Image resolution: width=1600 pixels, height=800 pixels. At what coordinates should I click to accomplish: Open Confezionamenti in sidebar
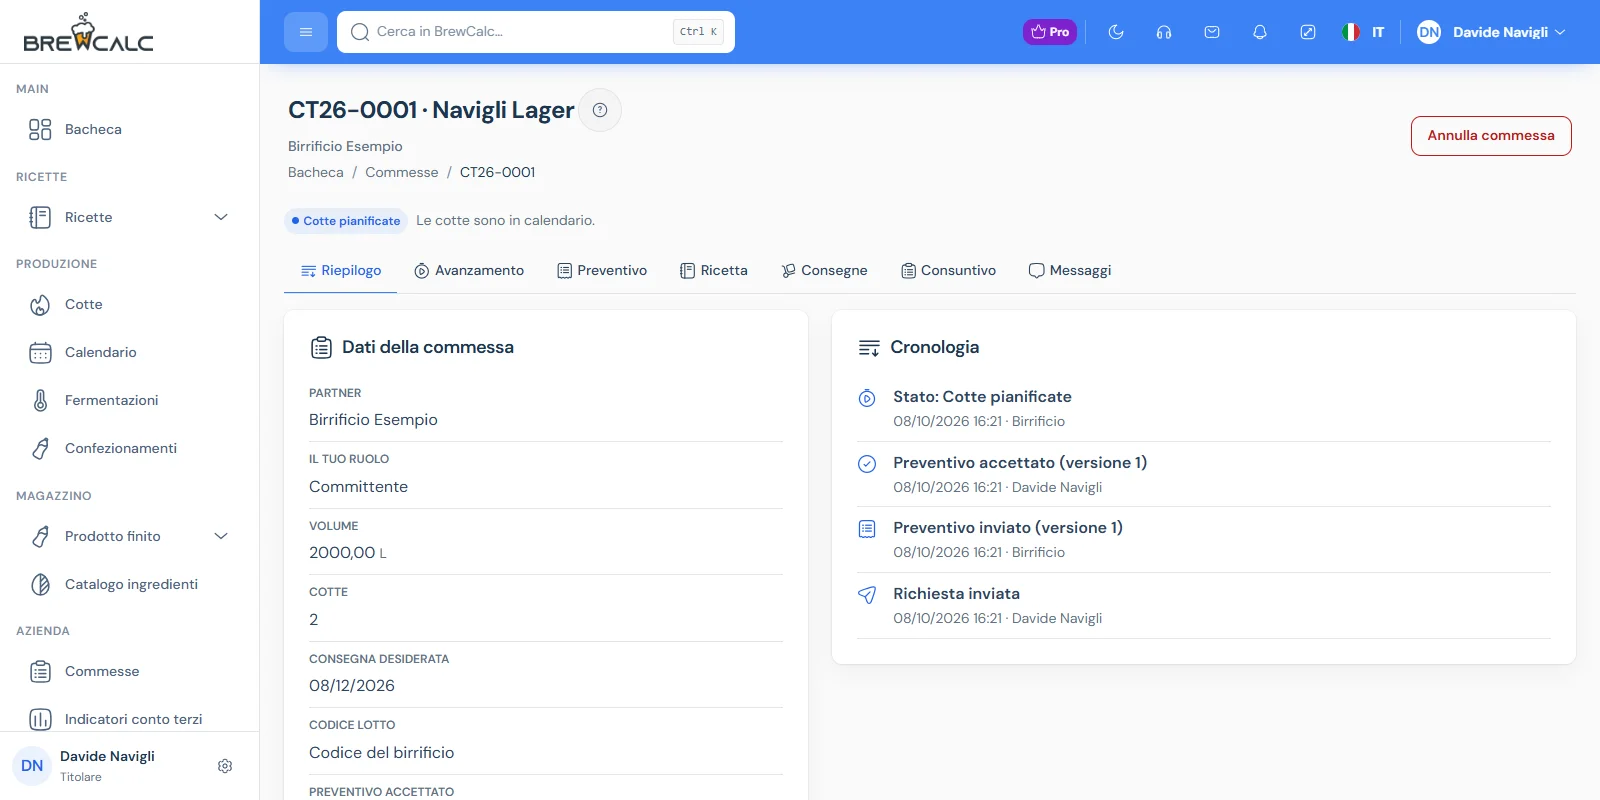tap(130, 448)
